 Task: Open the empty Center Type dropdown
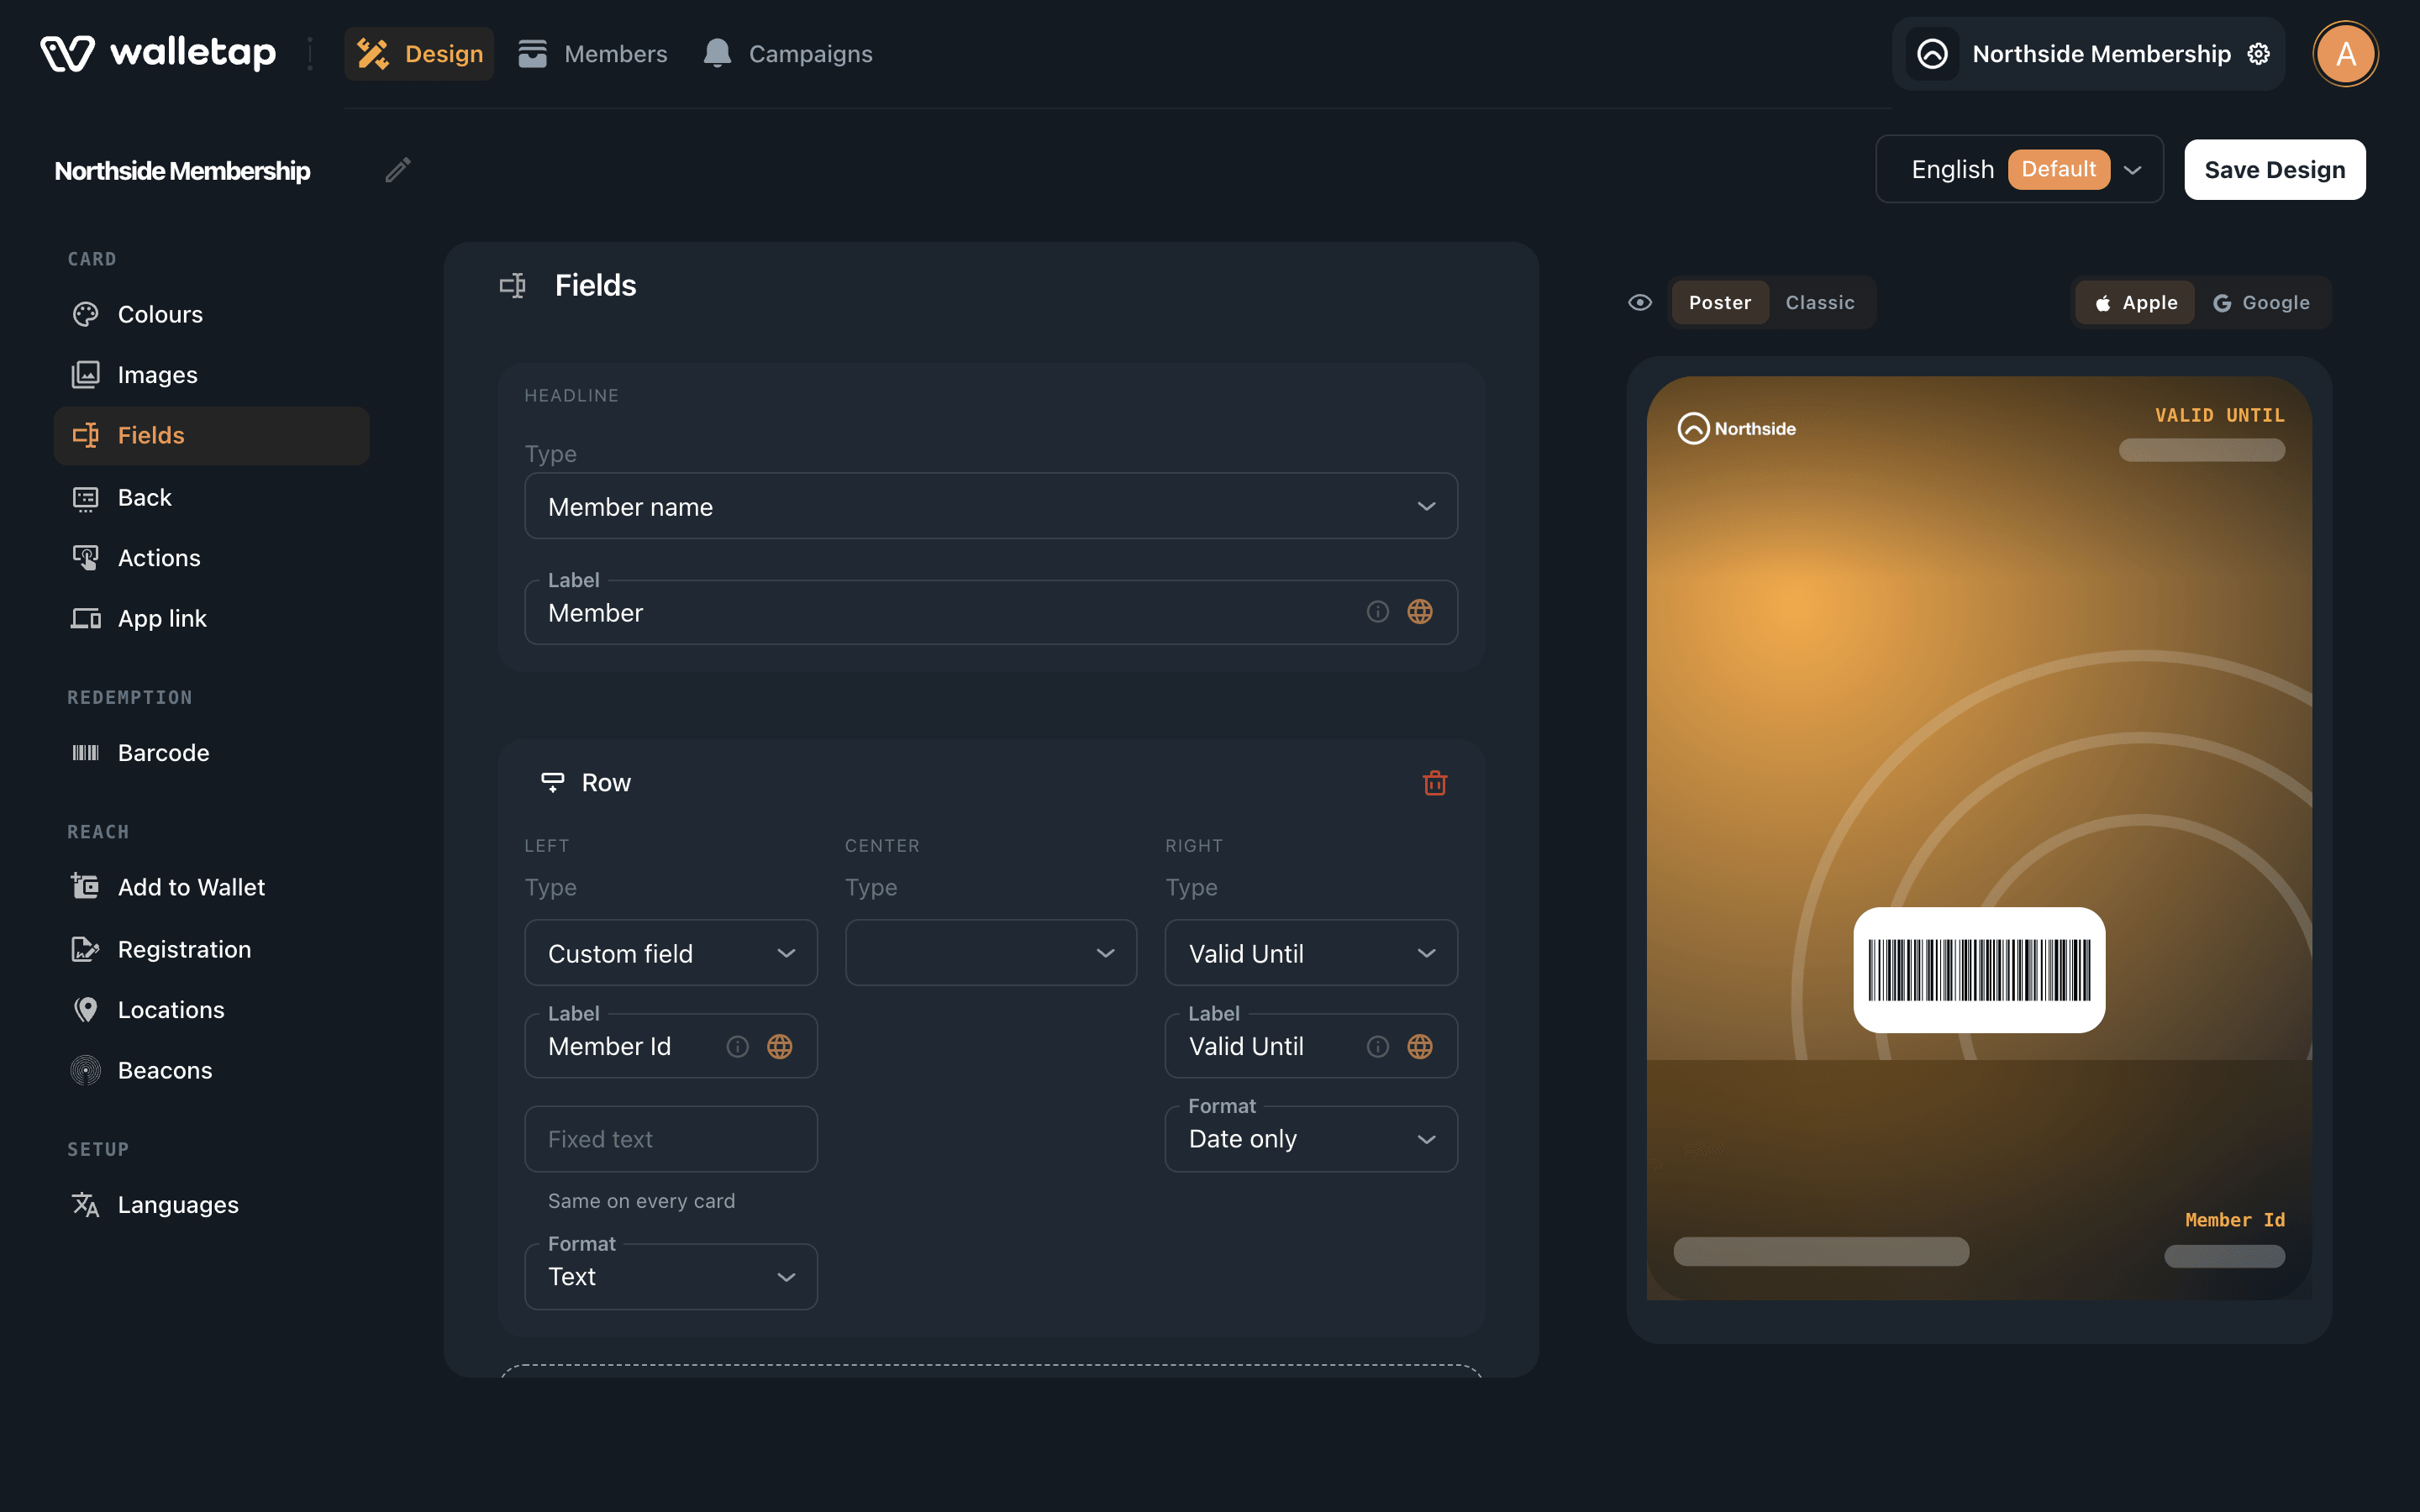[991, 953]
